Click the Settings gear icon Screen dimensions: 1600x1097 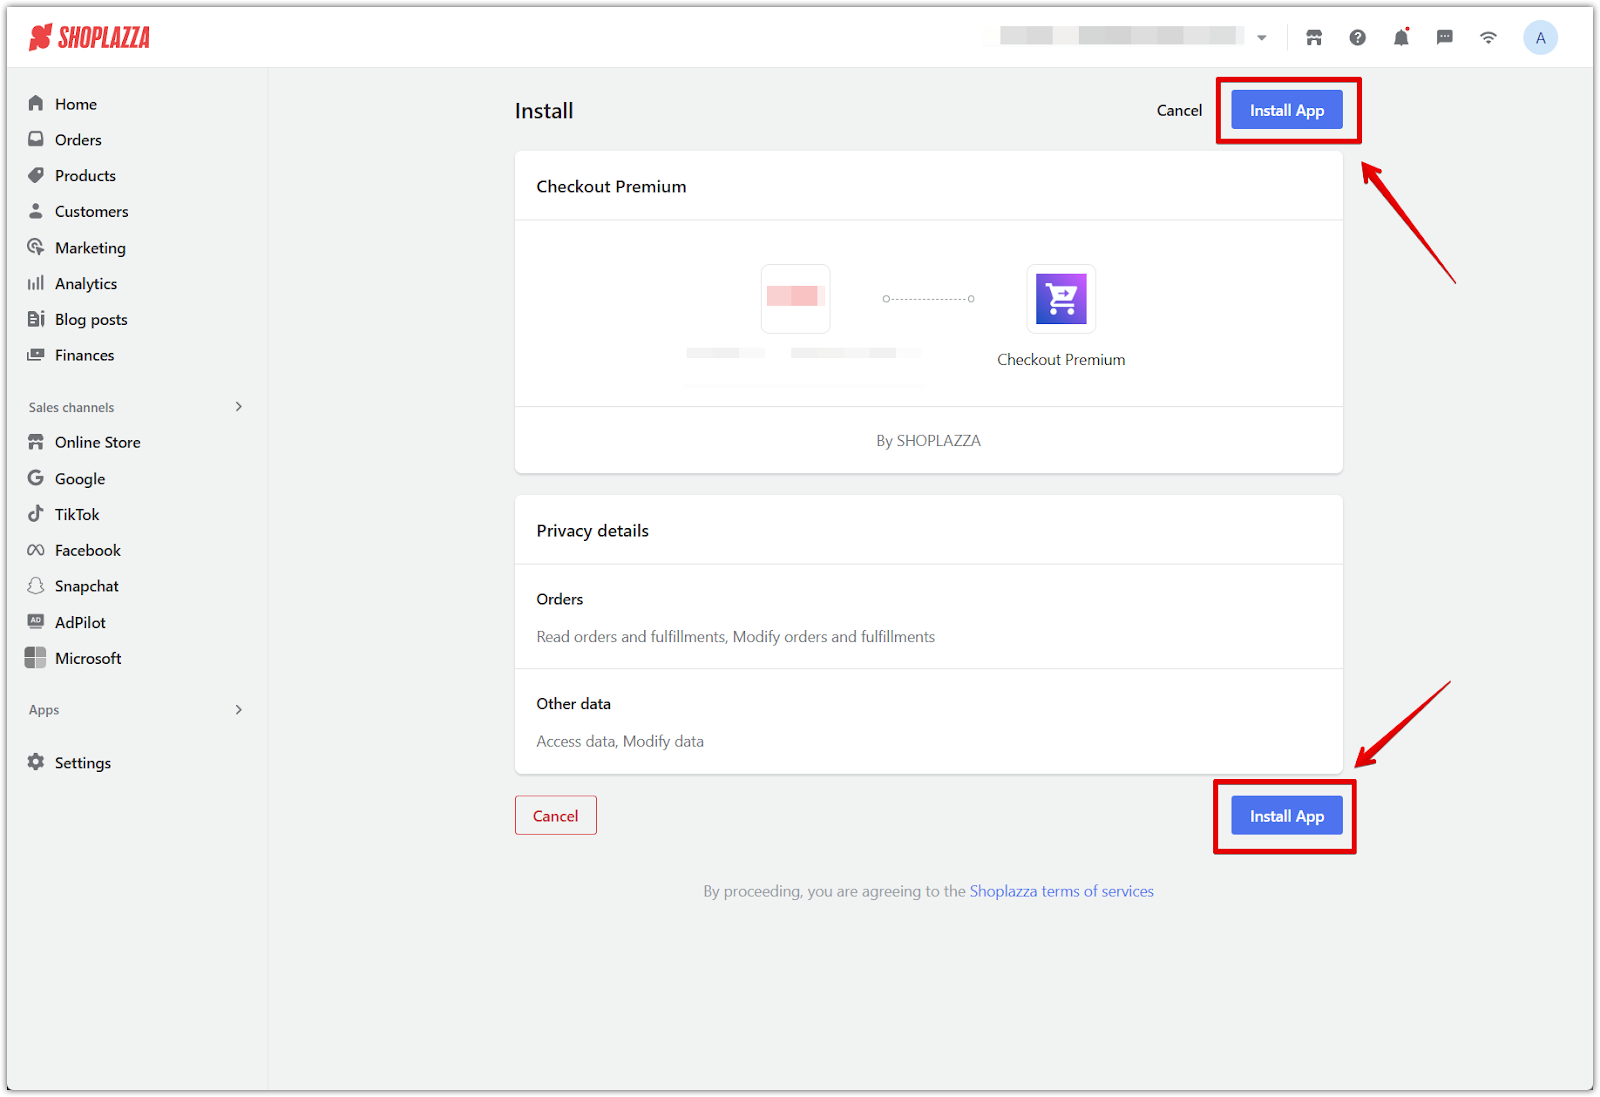point(36,762)
